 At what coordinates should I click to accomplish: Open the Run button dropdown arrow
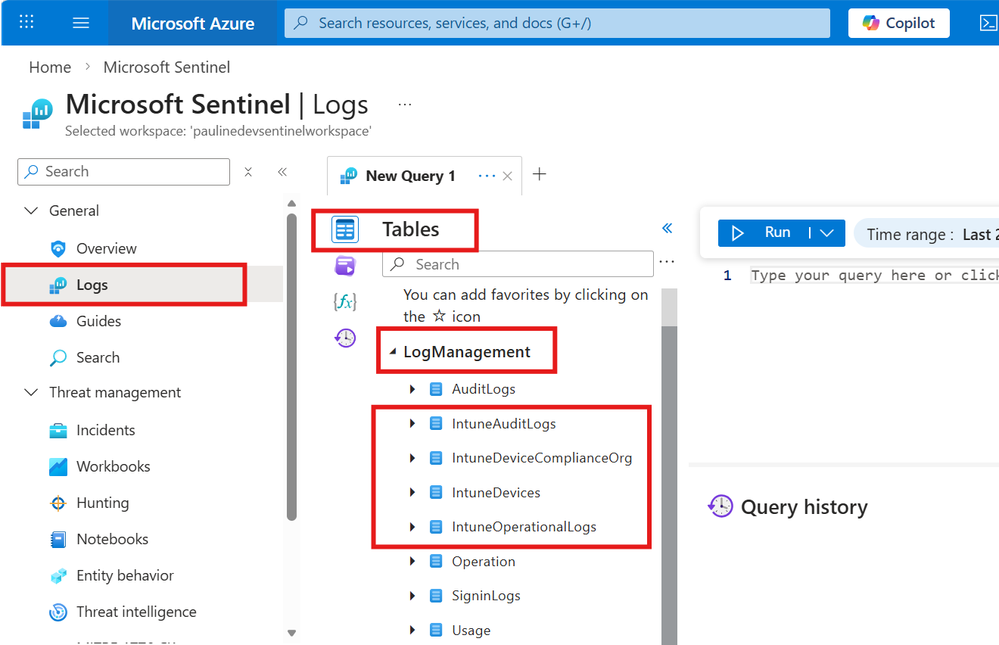[827, 233]
